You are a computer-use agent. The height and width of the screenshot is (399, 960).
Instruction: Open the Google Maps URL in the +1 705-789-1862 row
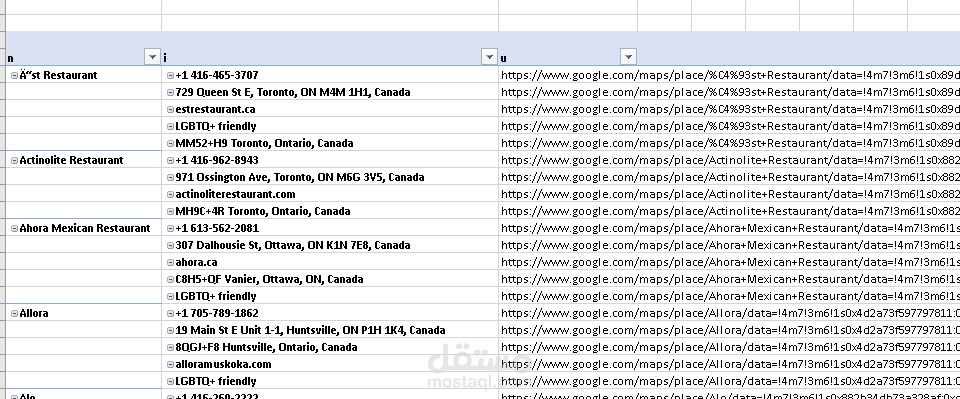click(x=730, y=313)
